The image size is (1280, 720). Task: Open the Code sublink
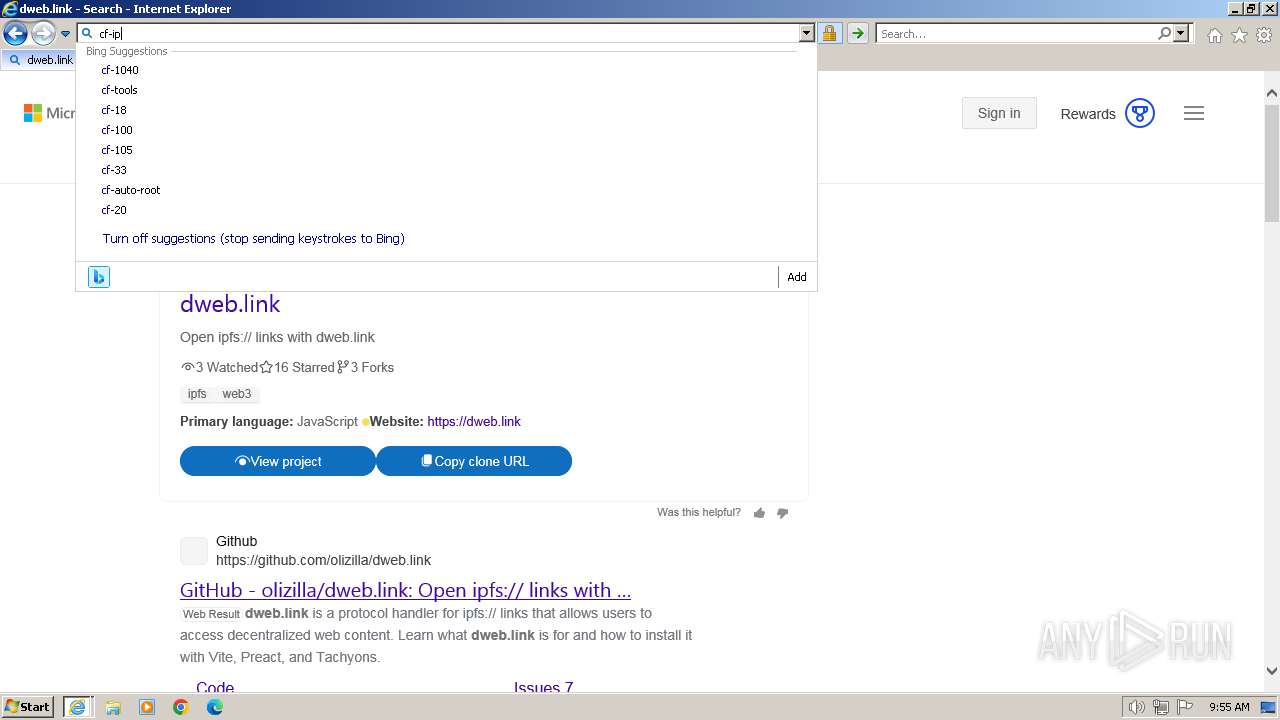point(215,687)
